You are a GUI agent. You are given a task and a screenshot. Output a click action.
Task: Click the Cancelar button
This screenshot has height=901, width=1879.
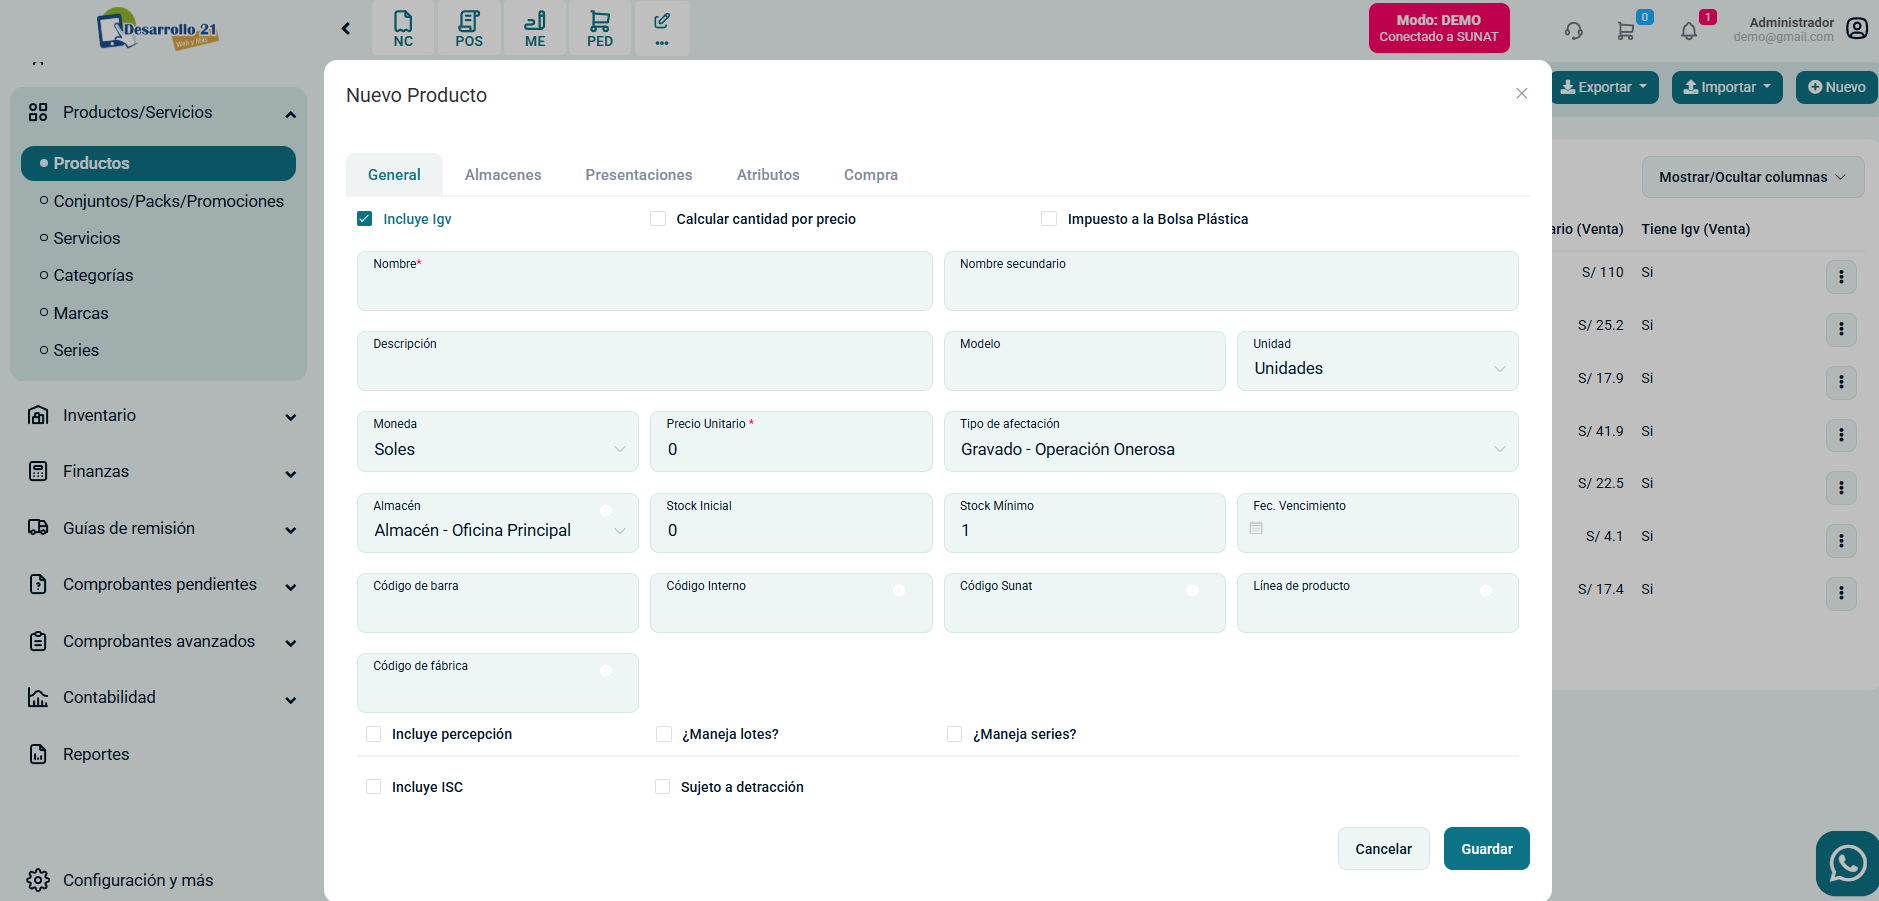click(1383, 849)
